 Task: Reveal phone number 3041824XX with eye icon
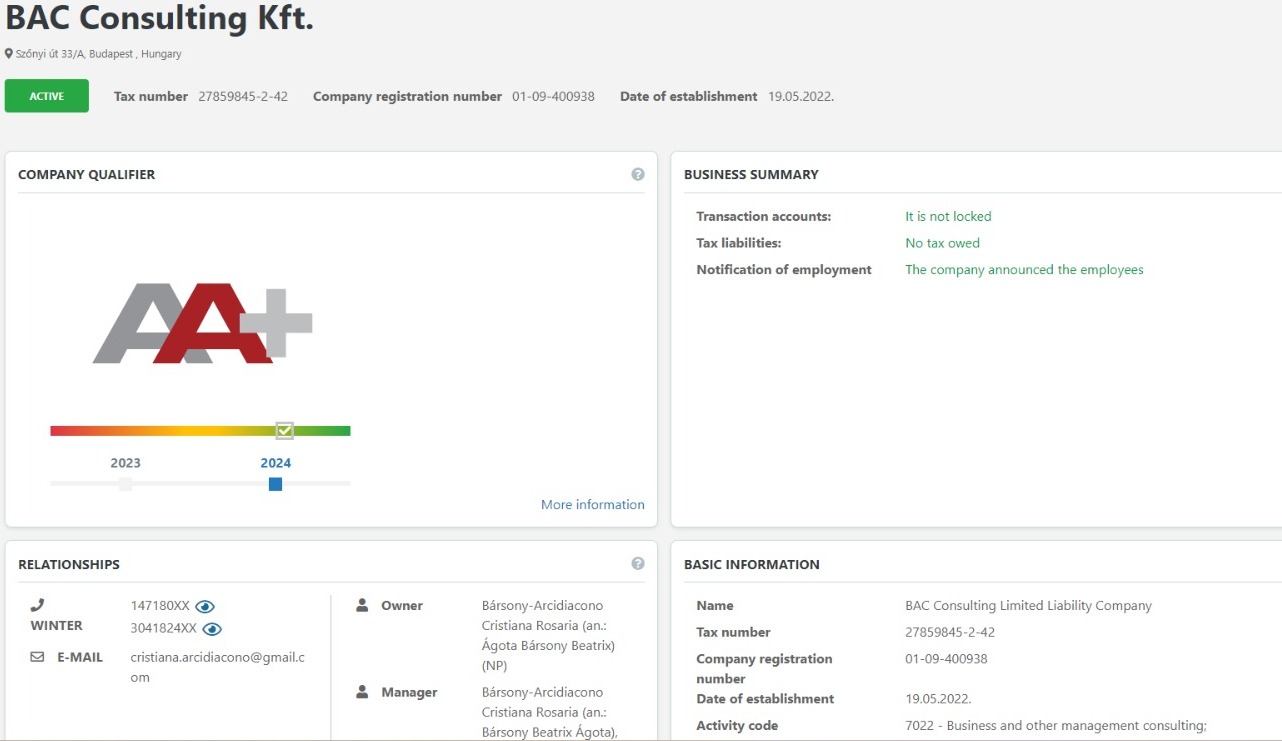pos(212,629)
